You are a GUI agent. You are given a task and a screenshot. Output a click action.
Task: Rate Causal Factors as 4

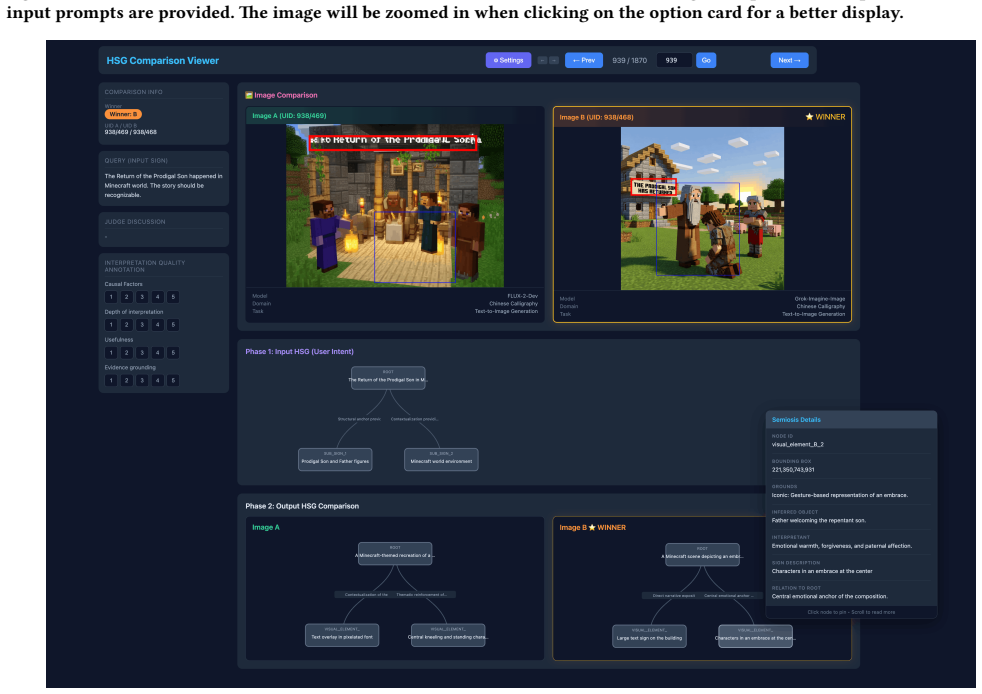point(158,297)
